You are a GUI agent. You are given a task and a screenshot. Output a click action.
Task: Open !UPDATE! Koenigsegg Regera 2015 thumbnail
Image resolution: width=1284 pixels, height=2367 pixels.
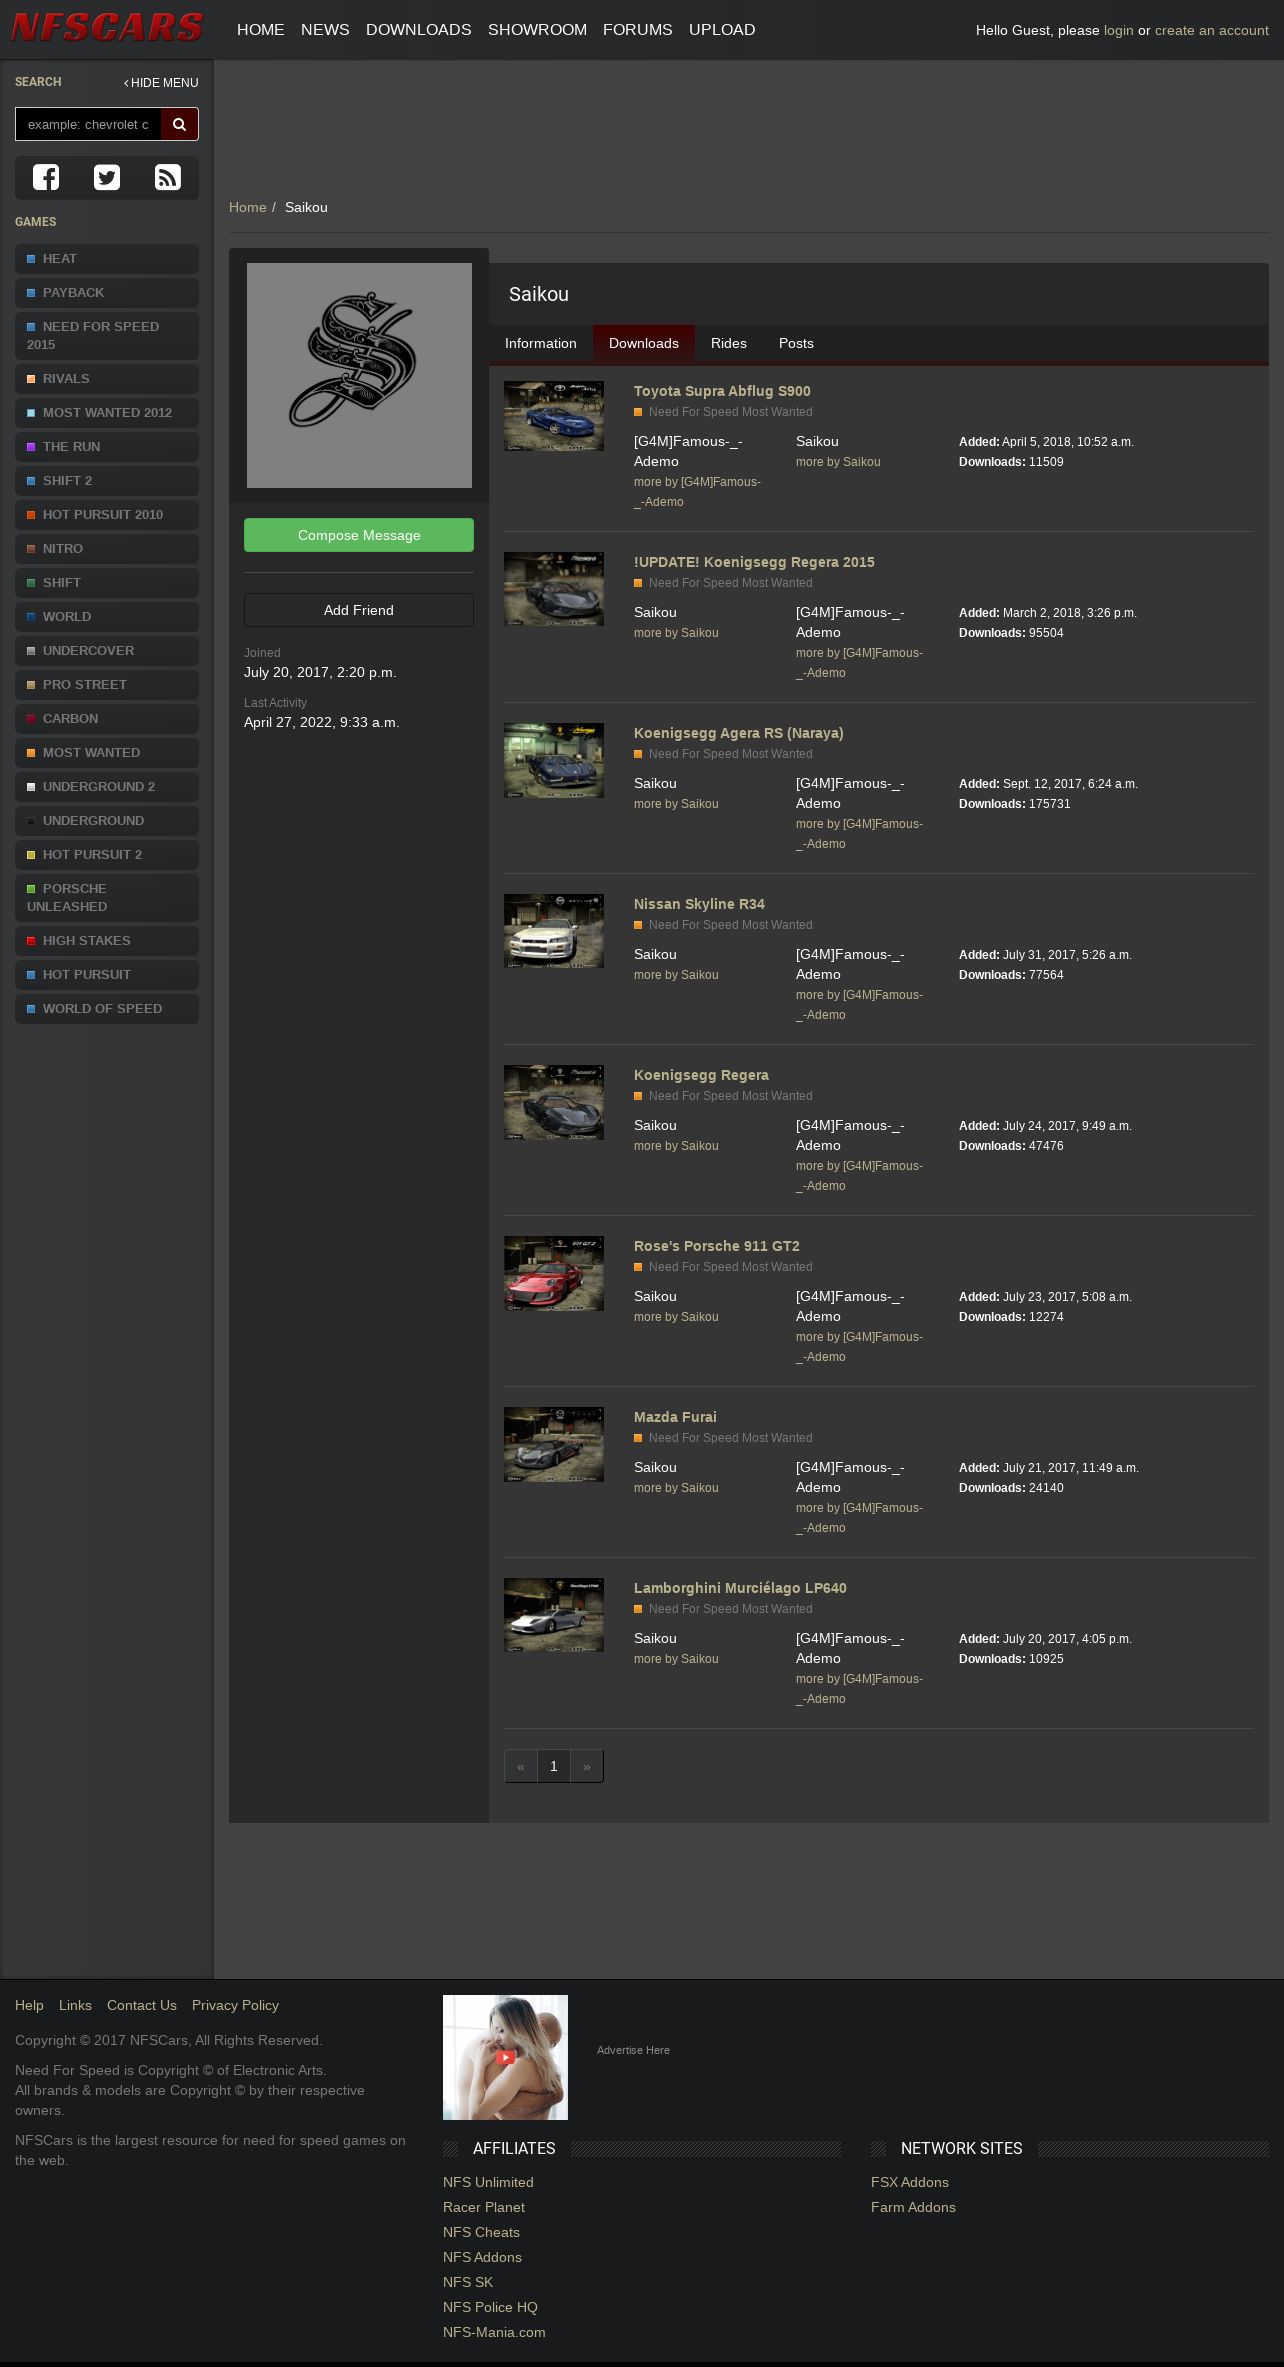click(x=554, y=590)
